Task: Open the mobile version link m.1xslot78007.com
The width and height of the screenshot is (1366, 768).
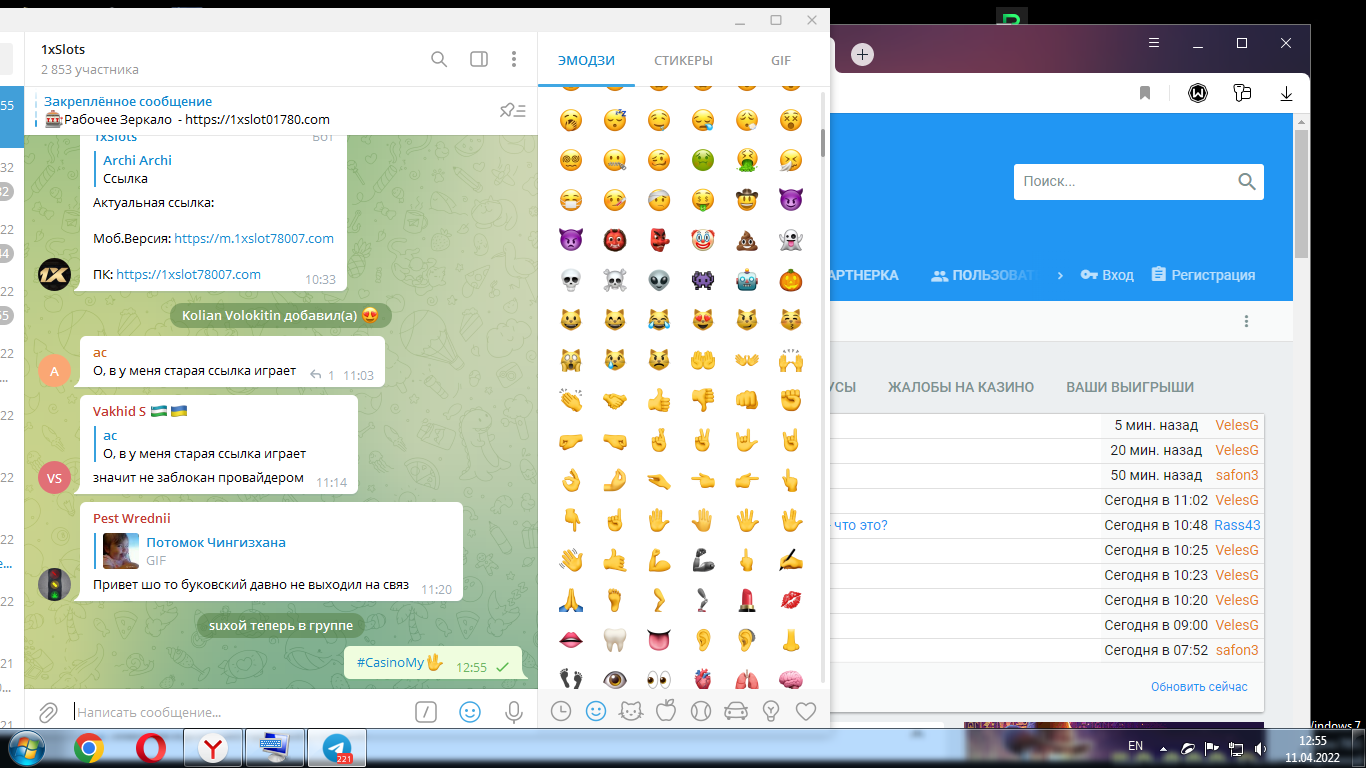Action: [x=254, y=239]
